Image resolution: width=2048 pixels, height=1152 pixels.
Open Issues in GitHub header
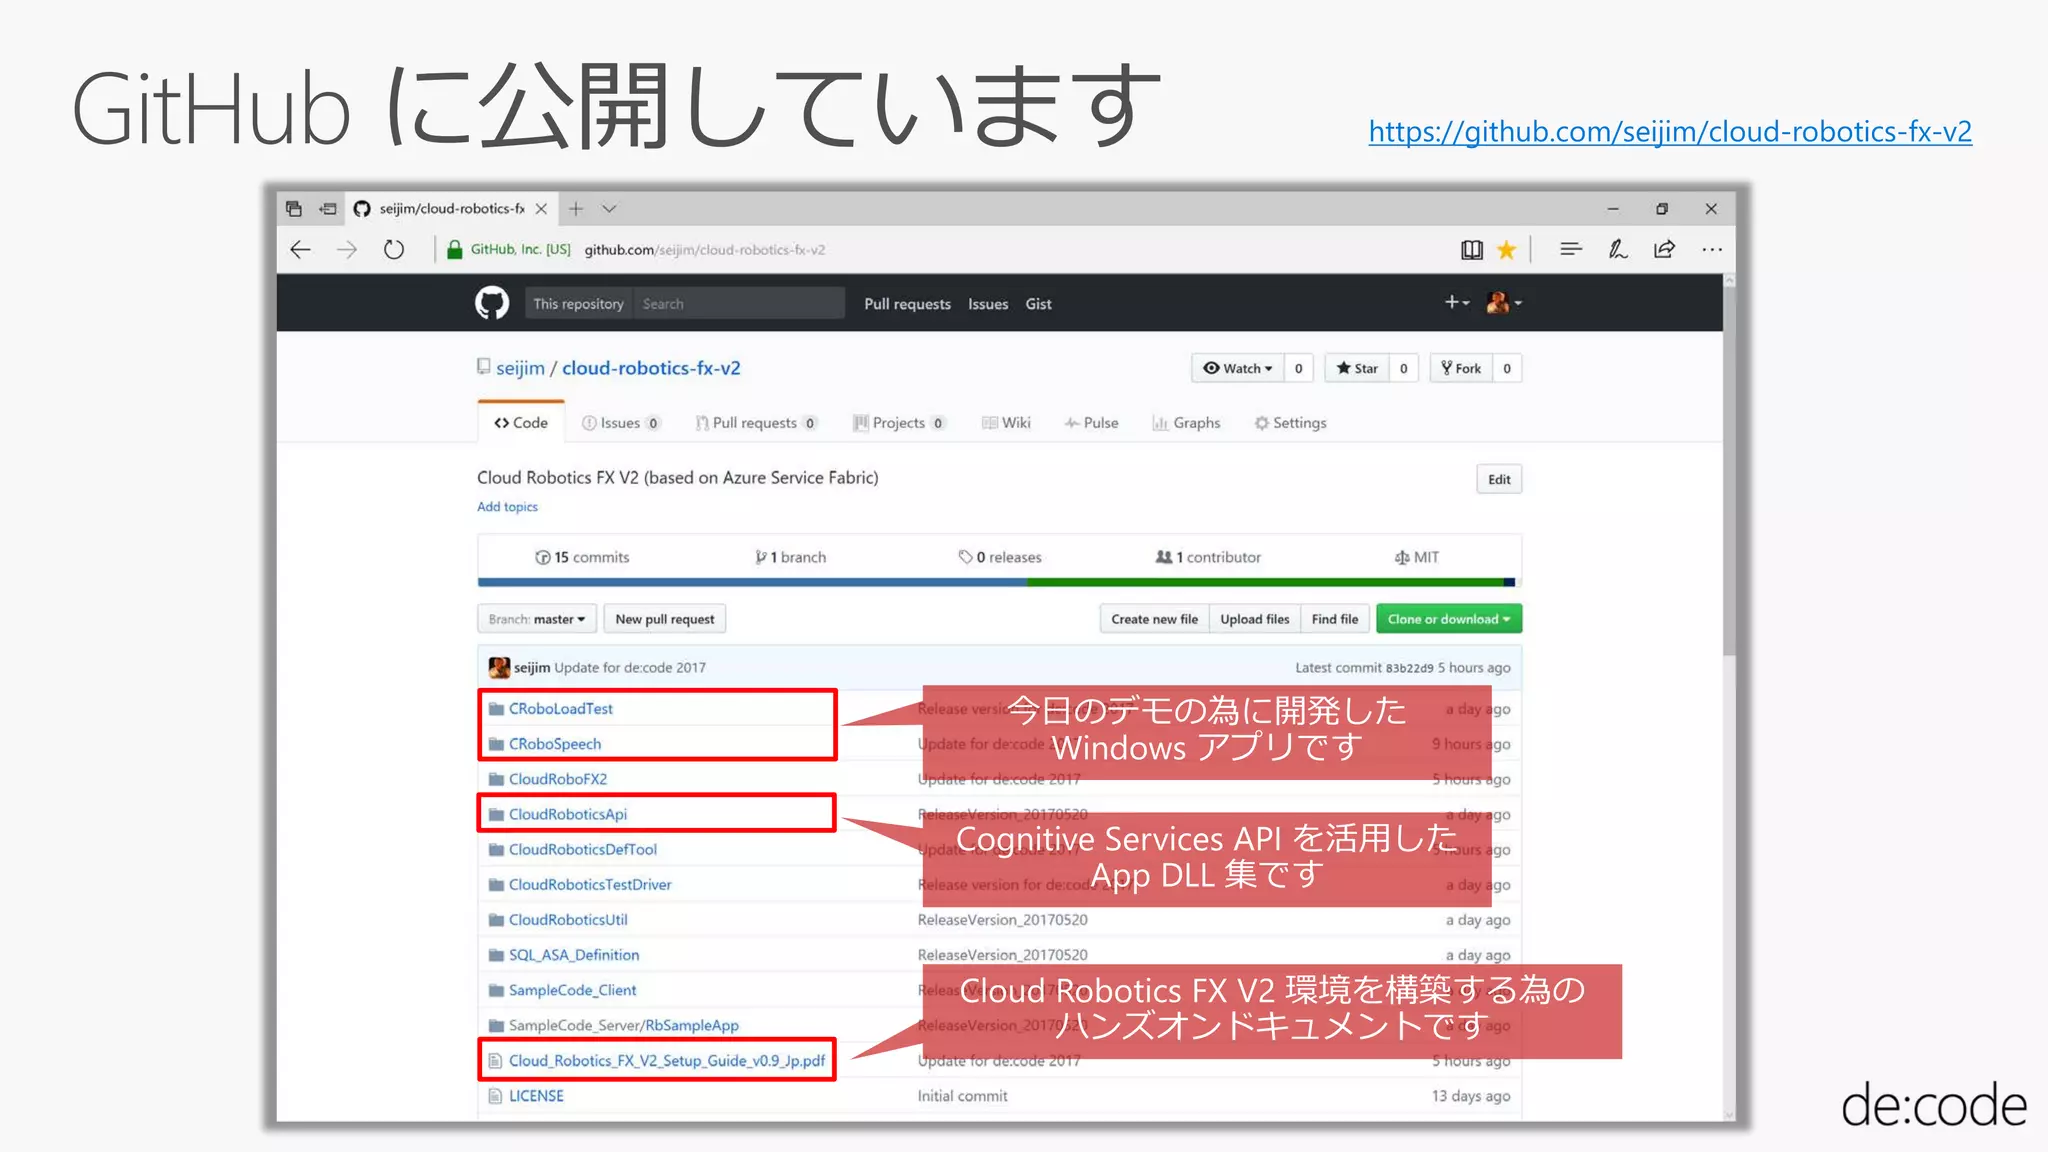[x=988, y=304]
